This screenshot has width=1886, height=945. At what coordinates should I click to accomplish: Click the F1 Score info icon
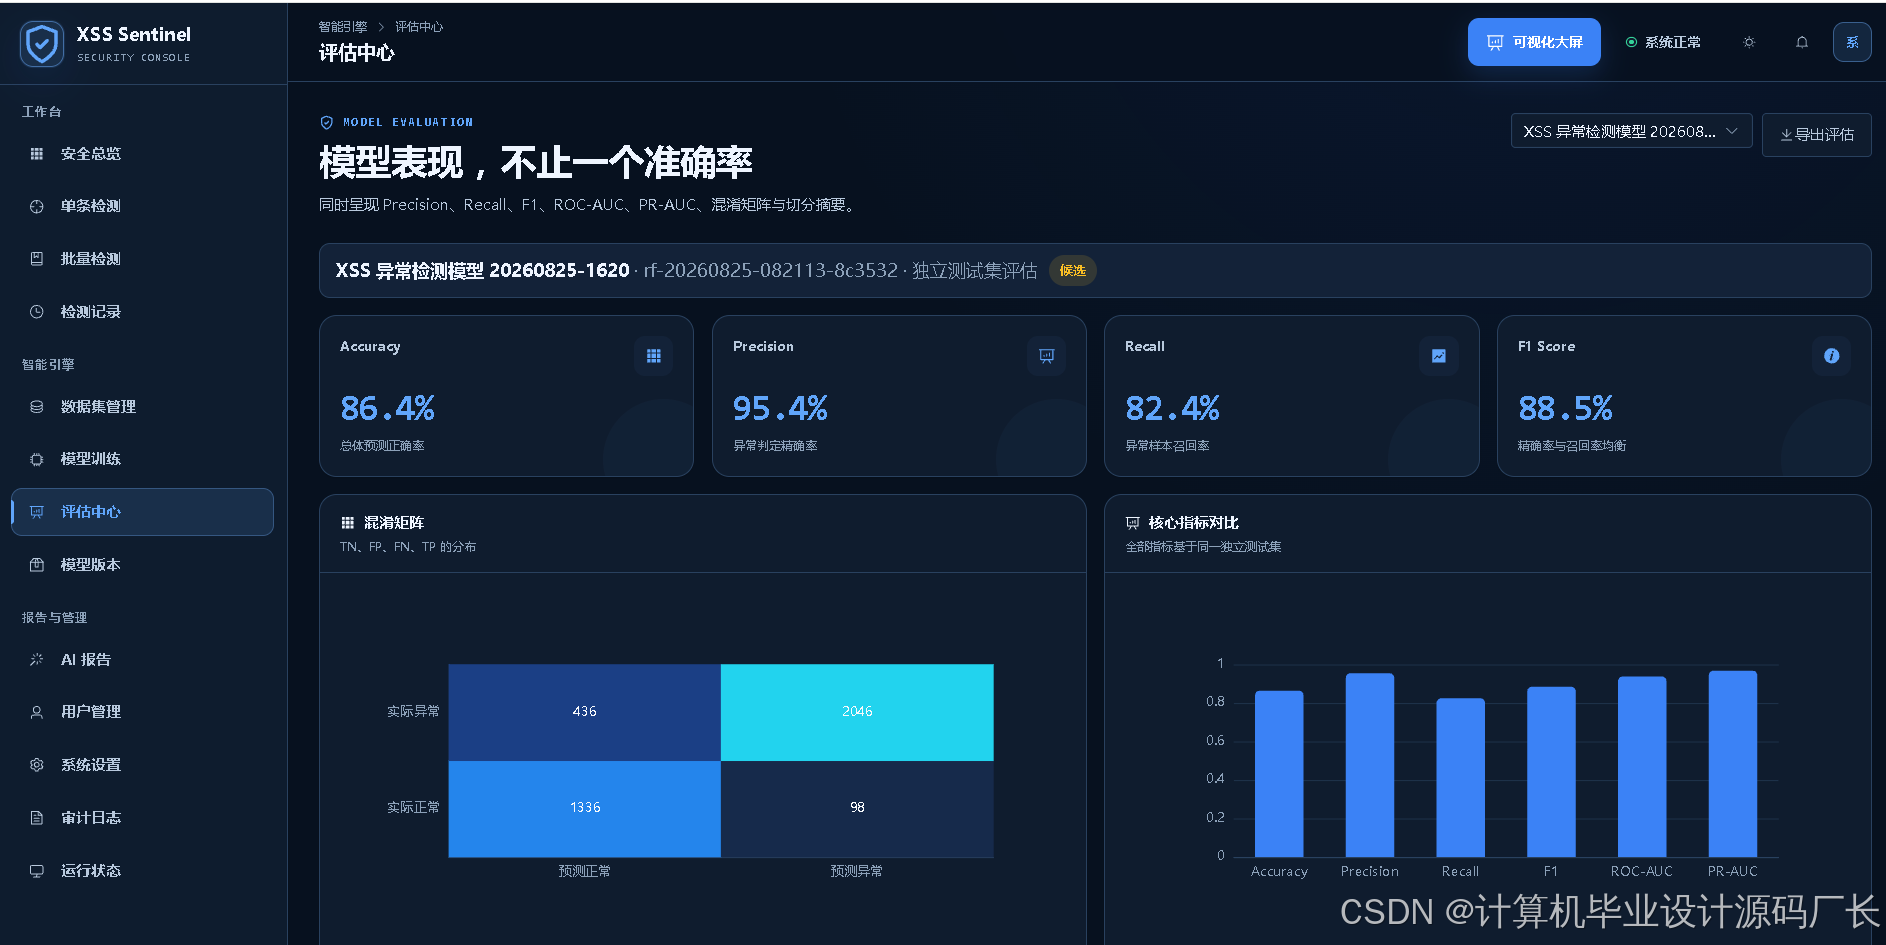[x=1832, y=356]
